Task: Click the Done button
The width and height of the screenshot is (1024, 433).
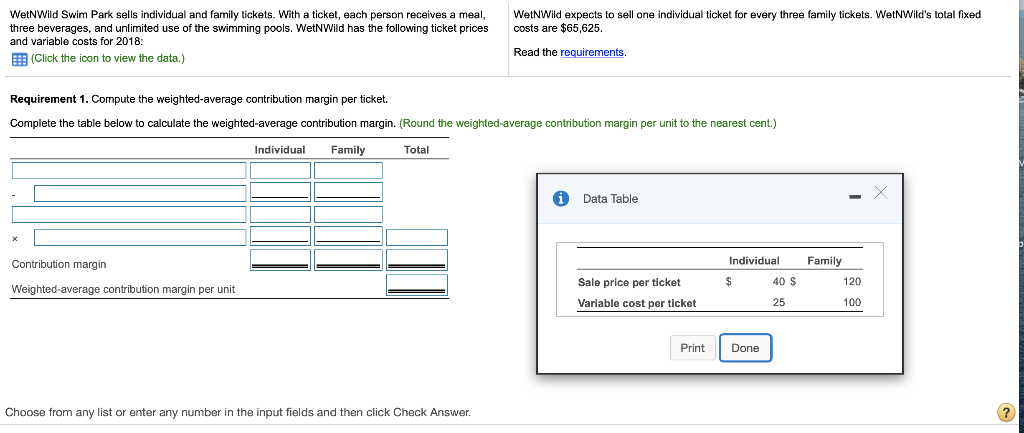Action: point(745,348)
